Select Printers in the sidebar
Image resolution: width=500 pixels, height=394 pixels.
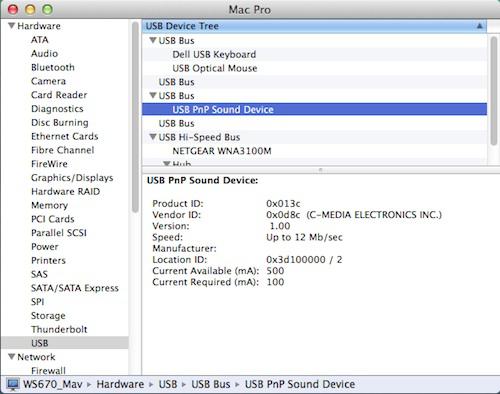48,260
